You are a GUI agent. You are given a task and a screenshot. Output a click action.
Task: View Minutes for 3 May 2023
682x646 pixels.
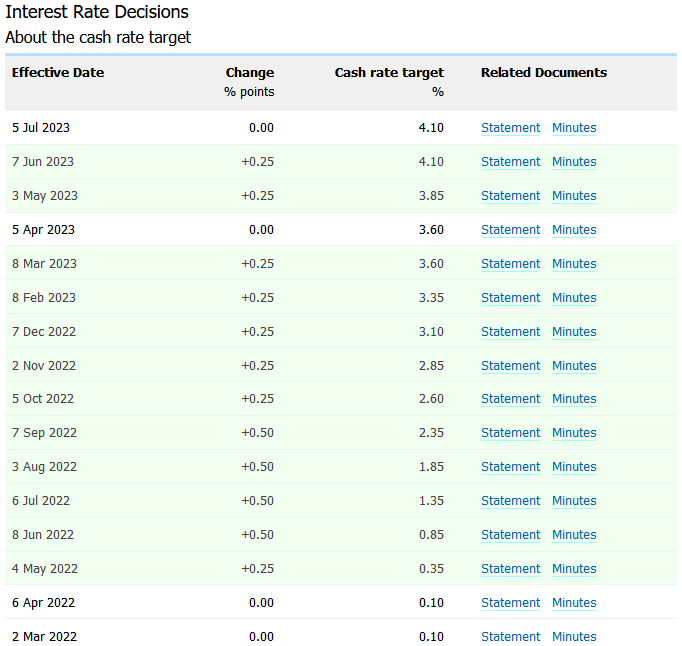coord(574,196)
